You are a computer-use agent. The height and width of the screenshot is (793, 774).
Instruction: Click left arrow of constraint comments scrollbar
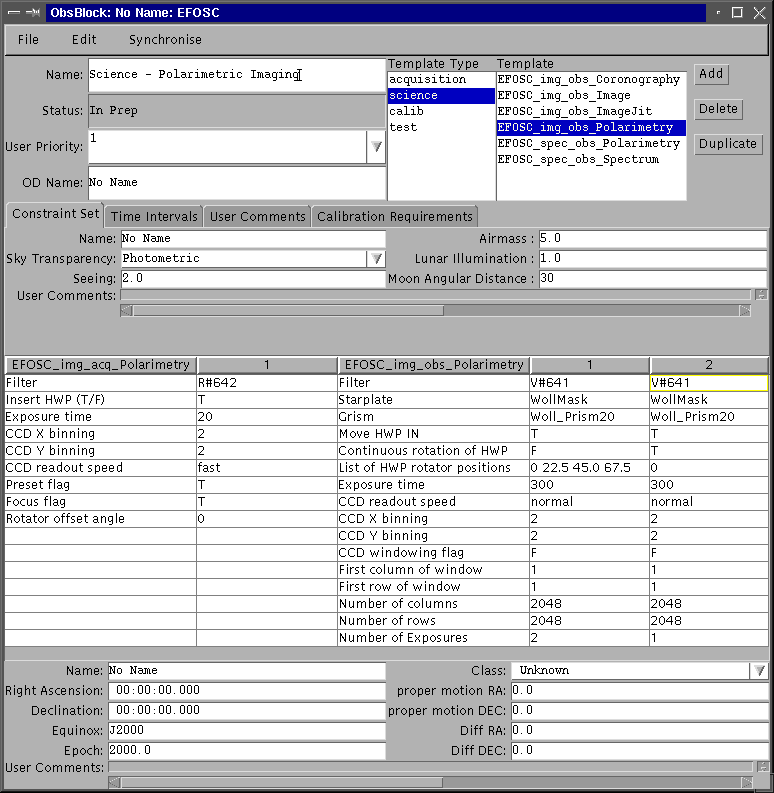click(x=126, y=311)
